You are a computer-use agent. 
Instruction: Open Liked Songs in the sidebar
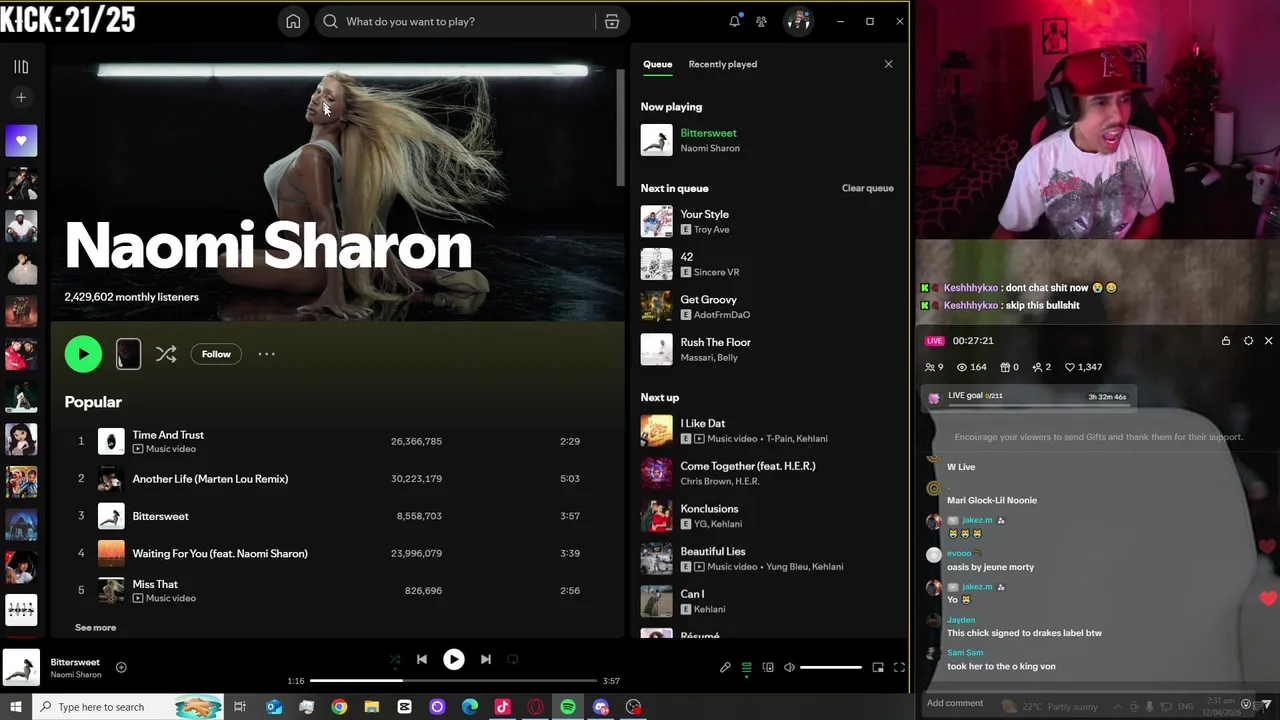[x=21, y=141]
